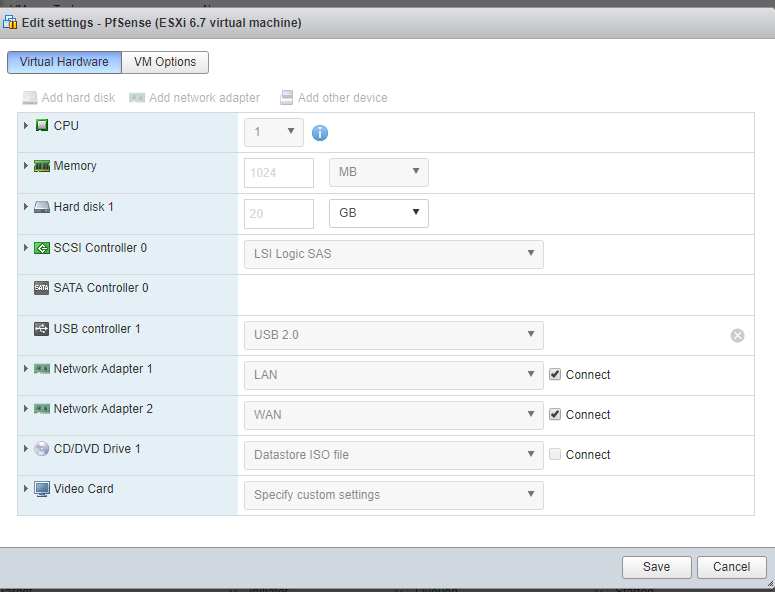Expand the Hard disk 1 row
The width and height of the screenshot is (775, 592).
point(26,207)
